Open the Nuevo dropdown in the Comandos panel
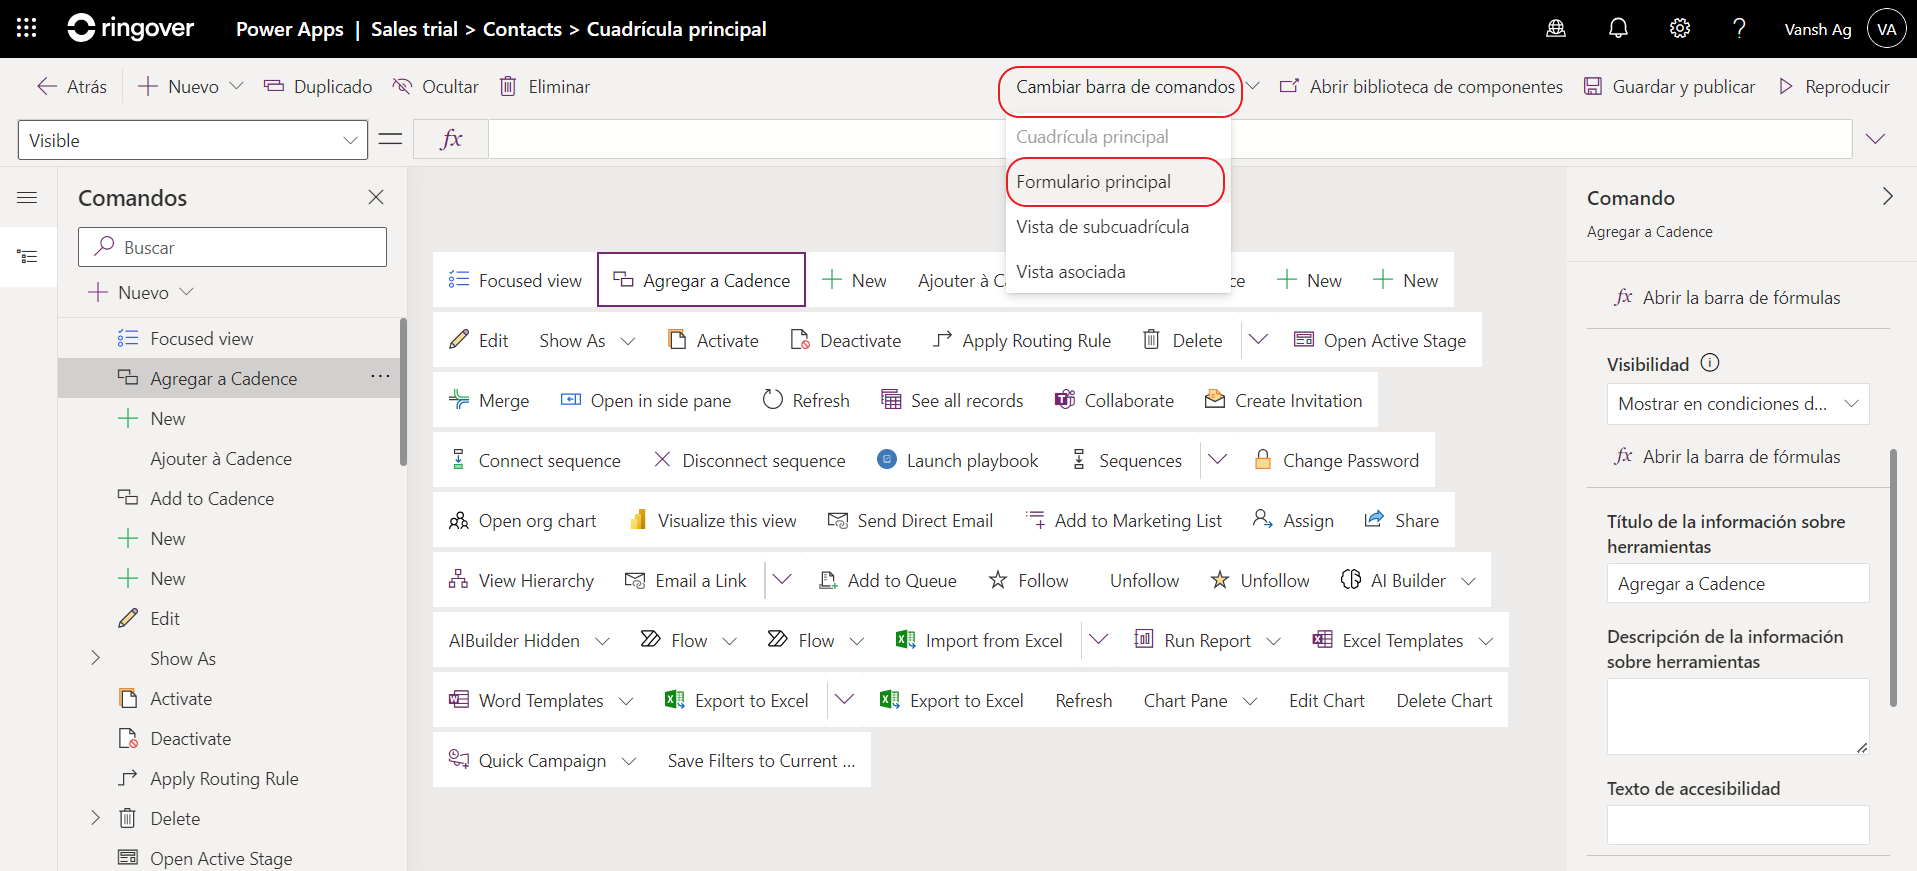The width and height of the screenshot is (1917, 871). pyautogui.click(x=141, y=292)
